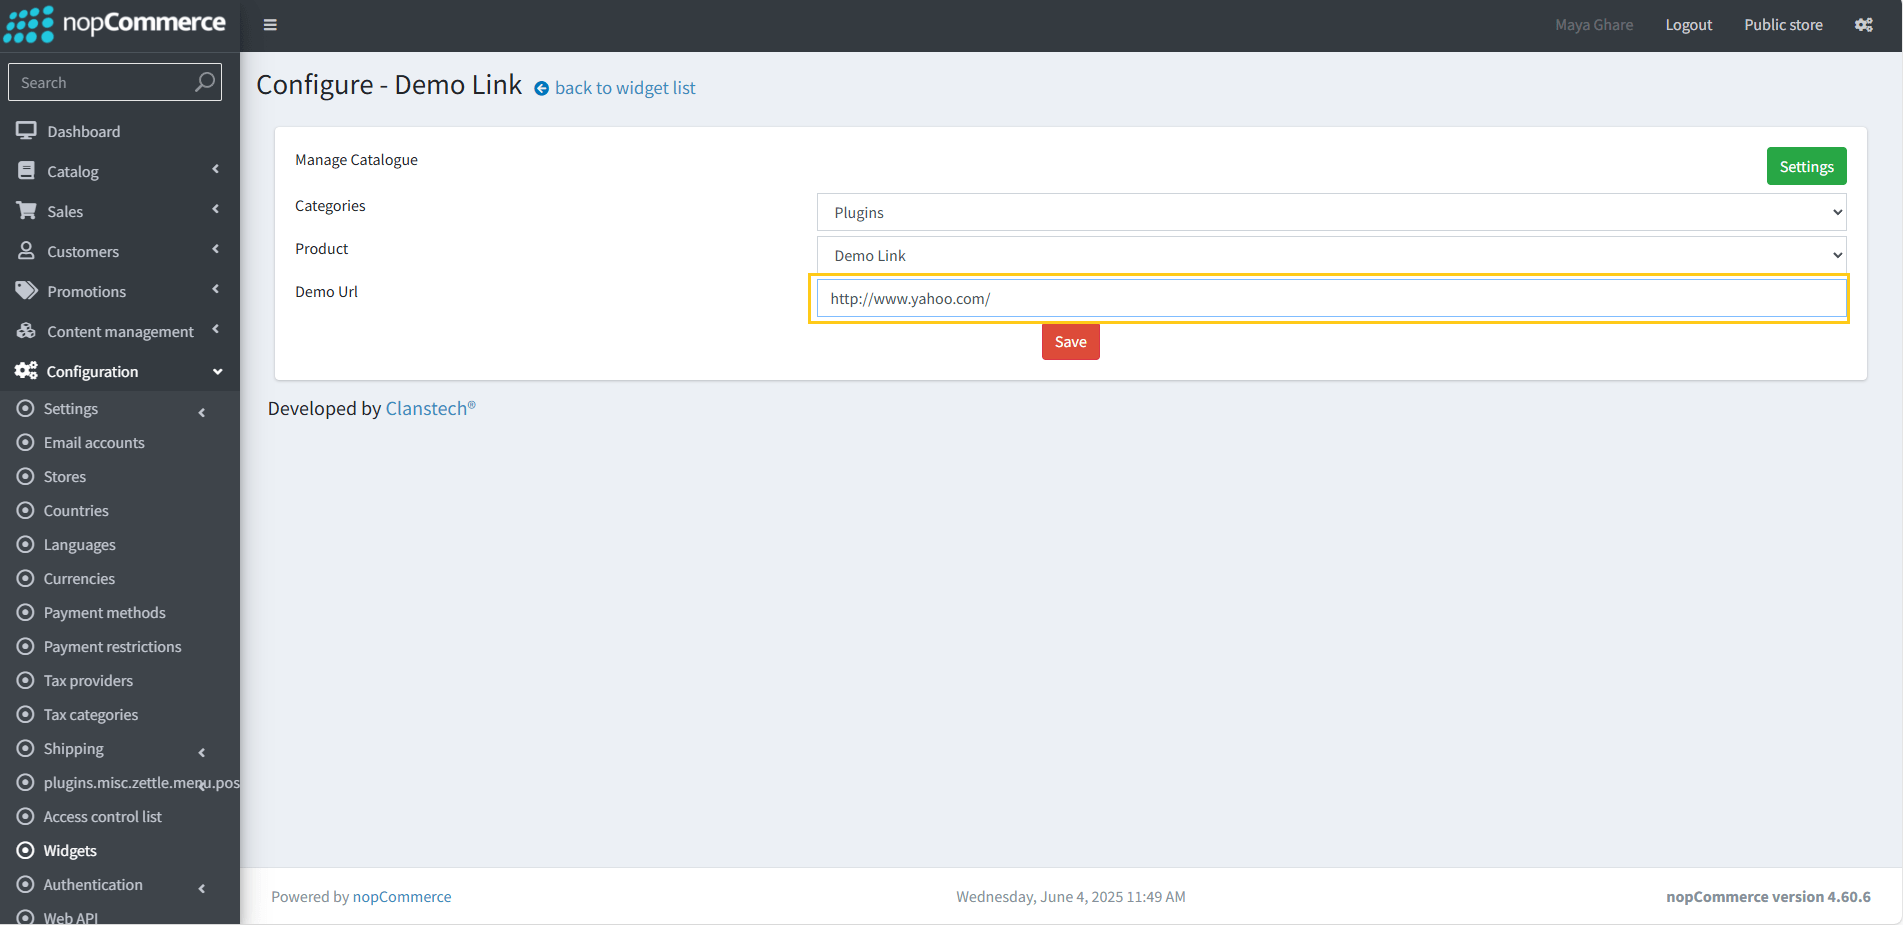Screen dimensions: 1903x925
Task: Click the hamburger sidebar toggle icon
Action: coord(270,25)
